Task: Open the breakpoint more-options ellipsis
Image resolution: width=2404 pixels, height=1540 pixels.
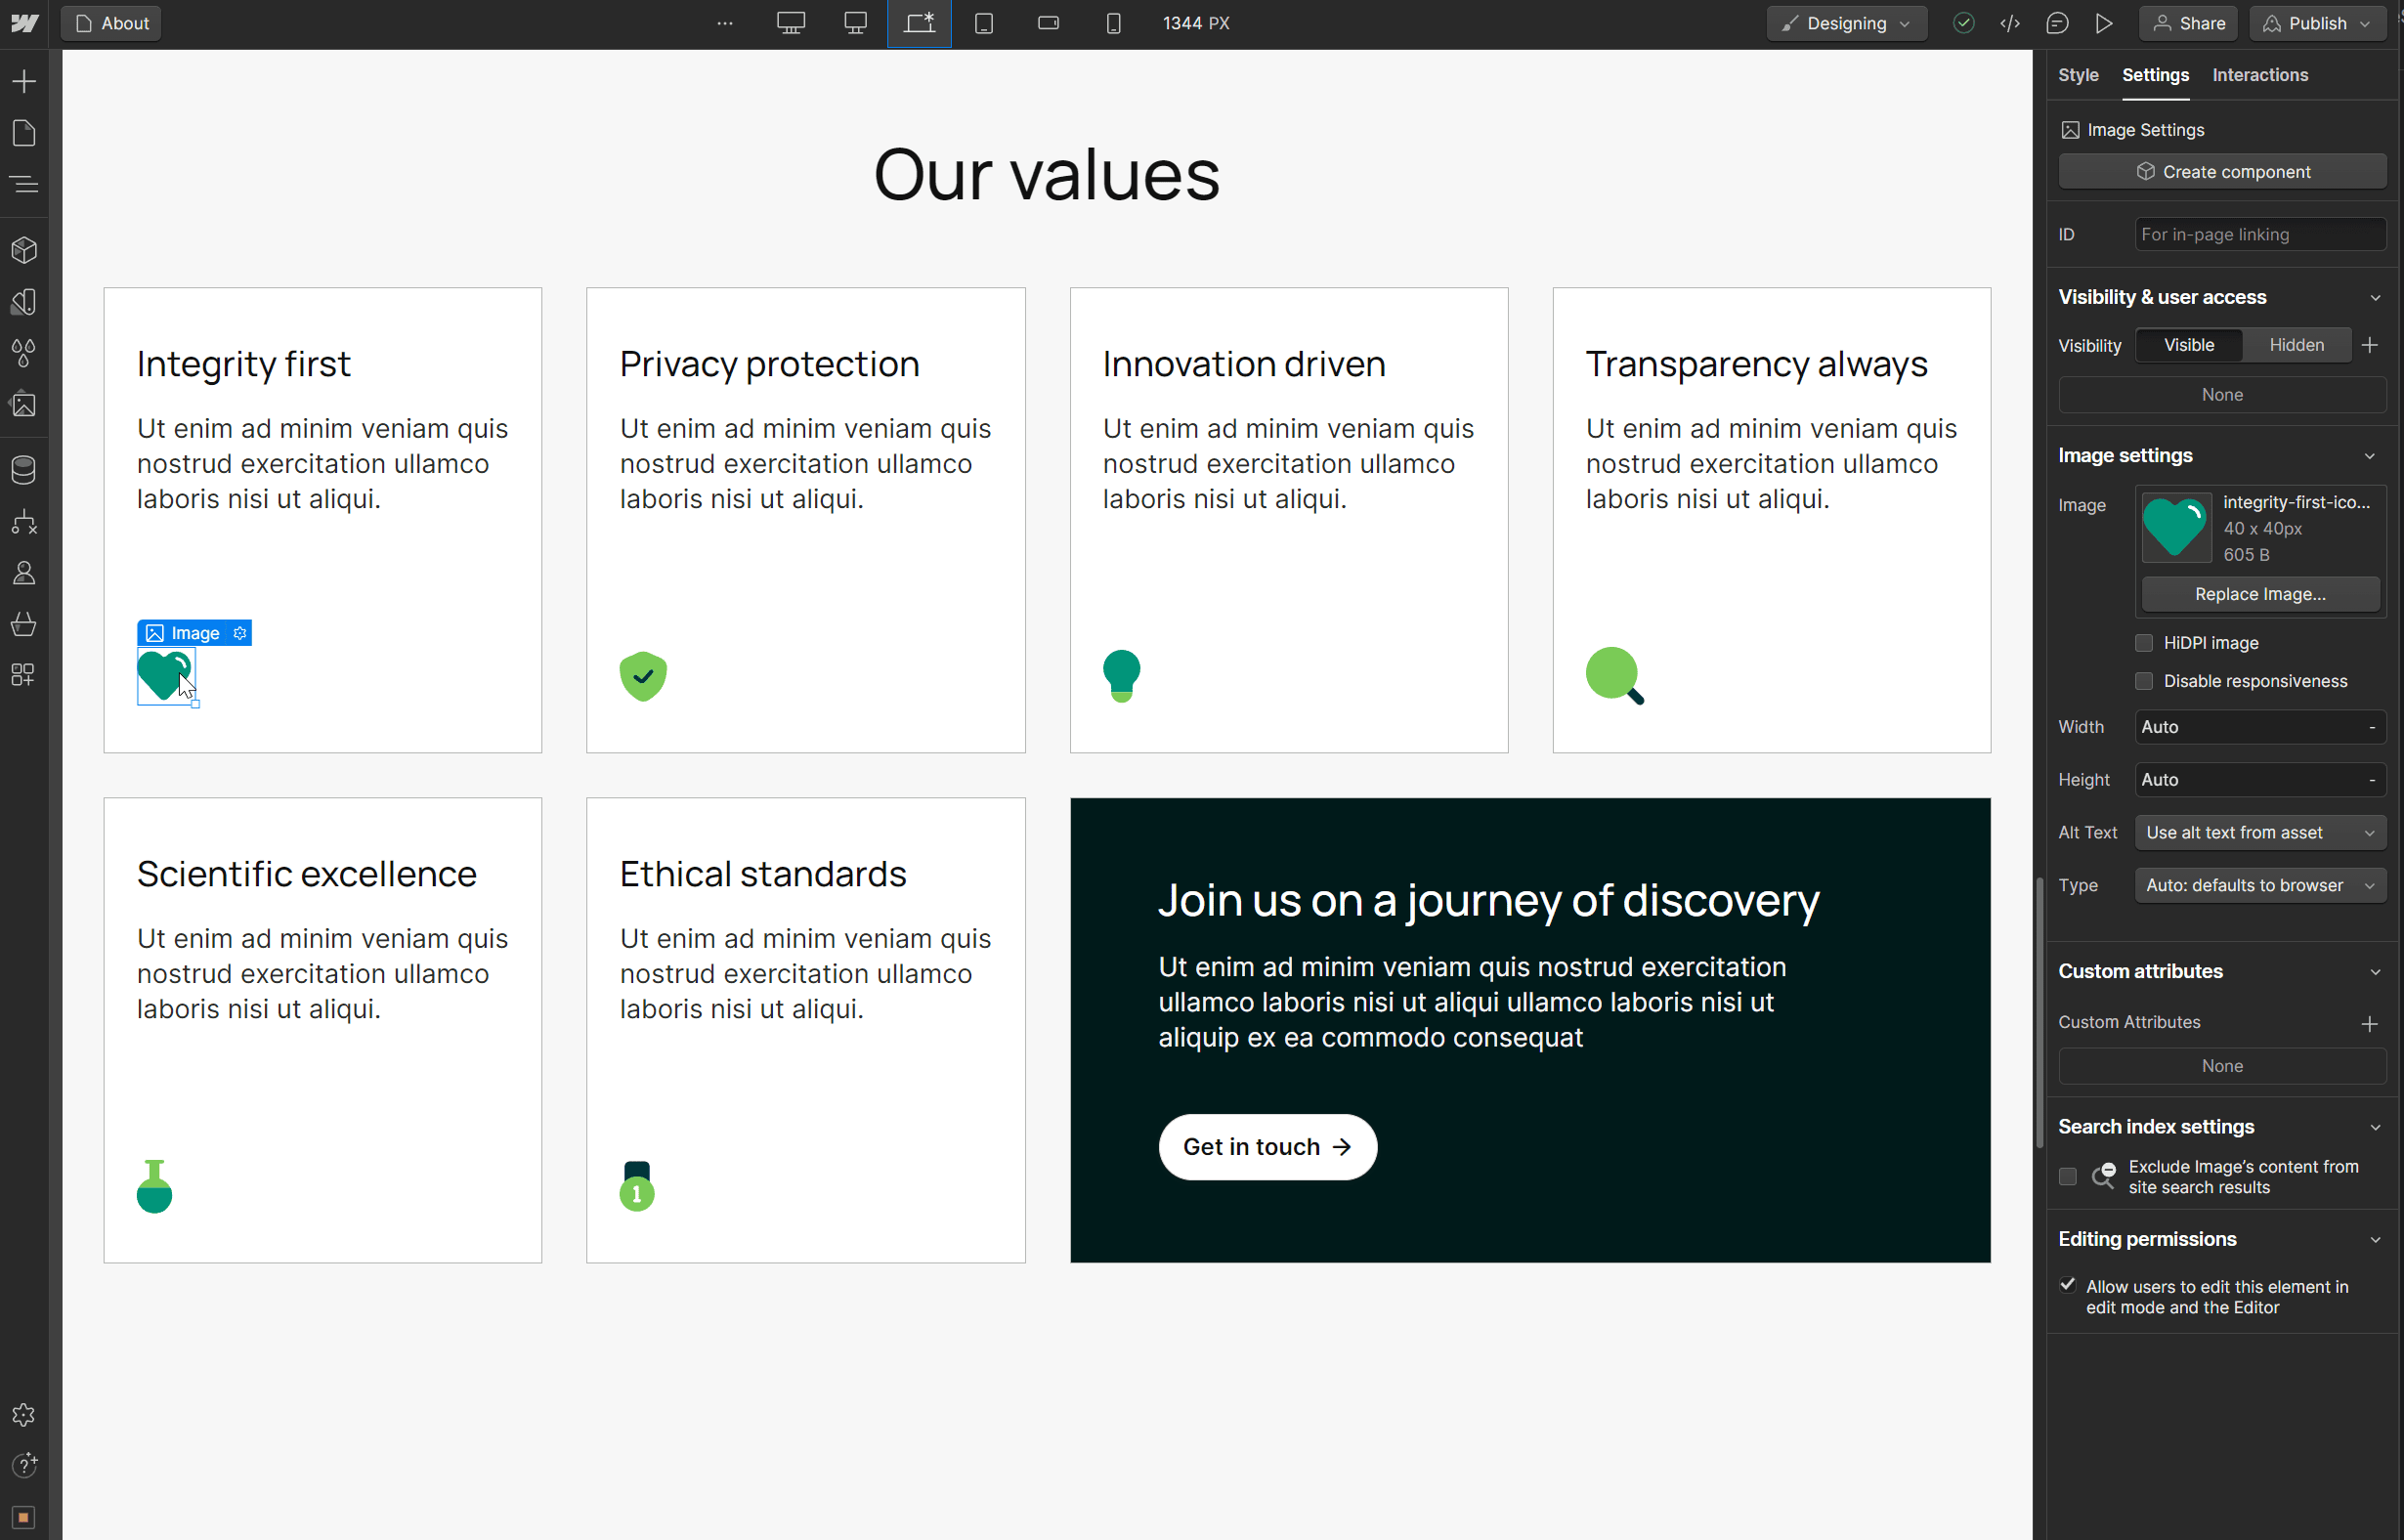Action: coord(725,23)
